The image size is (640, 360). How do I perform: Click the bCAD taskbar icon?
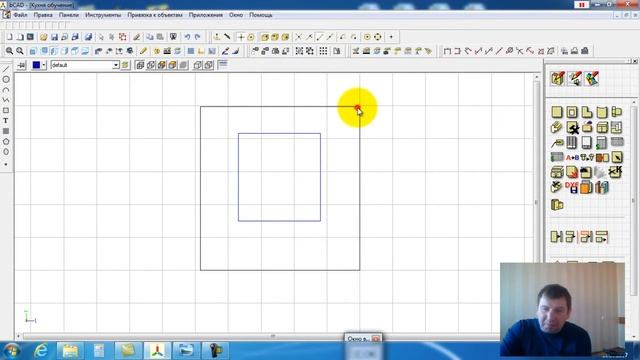pyautogui.click(x=158, y=351)
